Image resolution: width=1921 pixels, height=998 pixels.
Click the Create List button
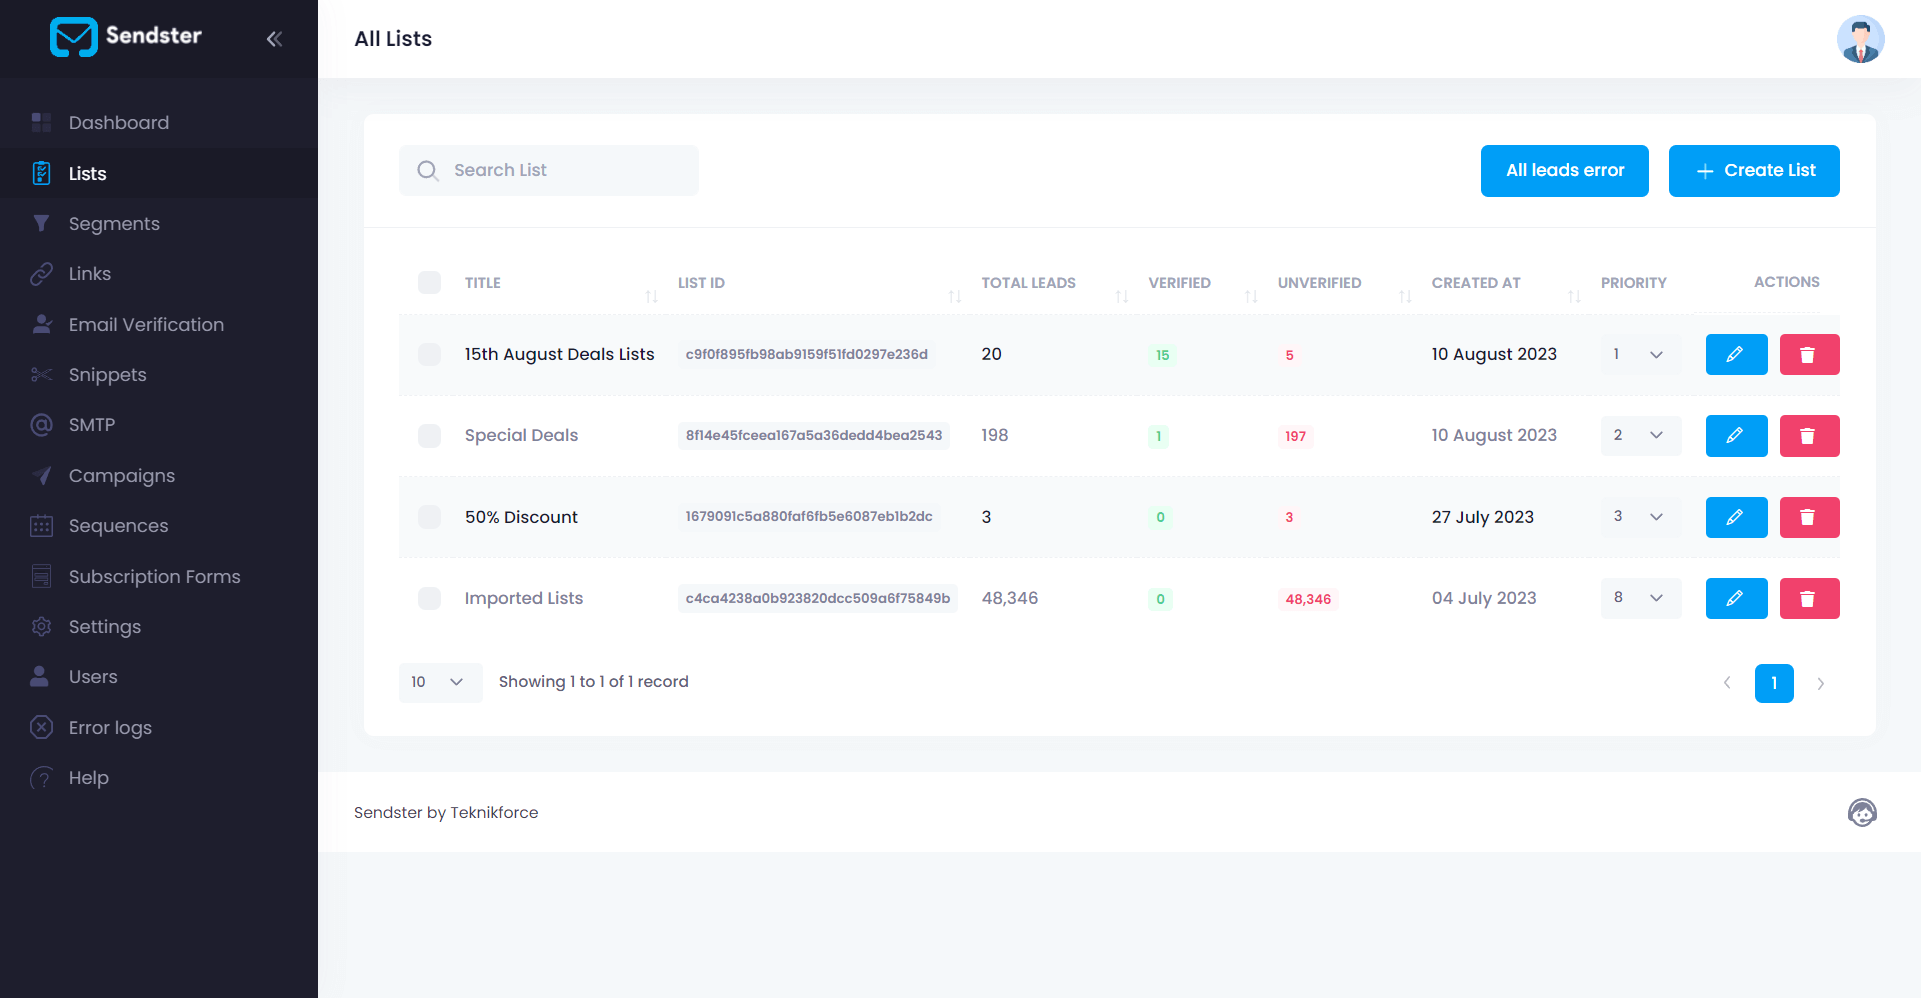pyautogui.click(x=1753, y=171)
